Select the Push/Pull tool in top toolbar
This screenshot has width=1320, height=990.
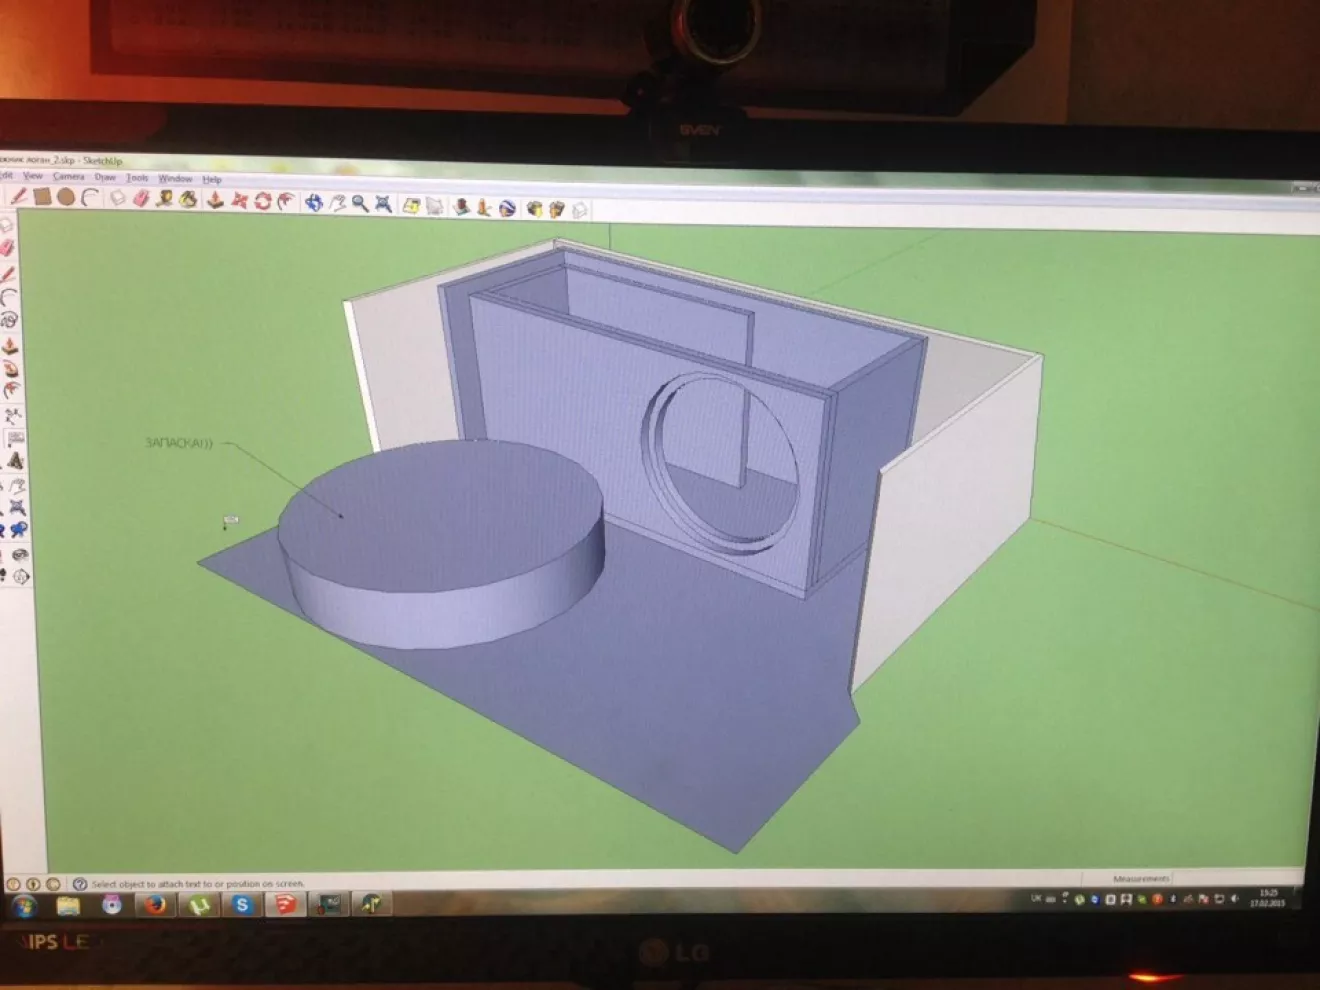click(x=215, y=200)
